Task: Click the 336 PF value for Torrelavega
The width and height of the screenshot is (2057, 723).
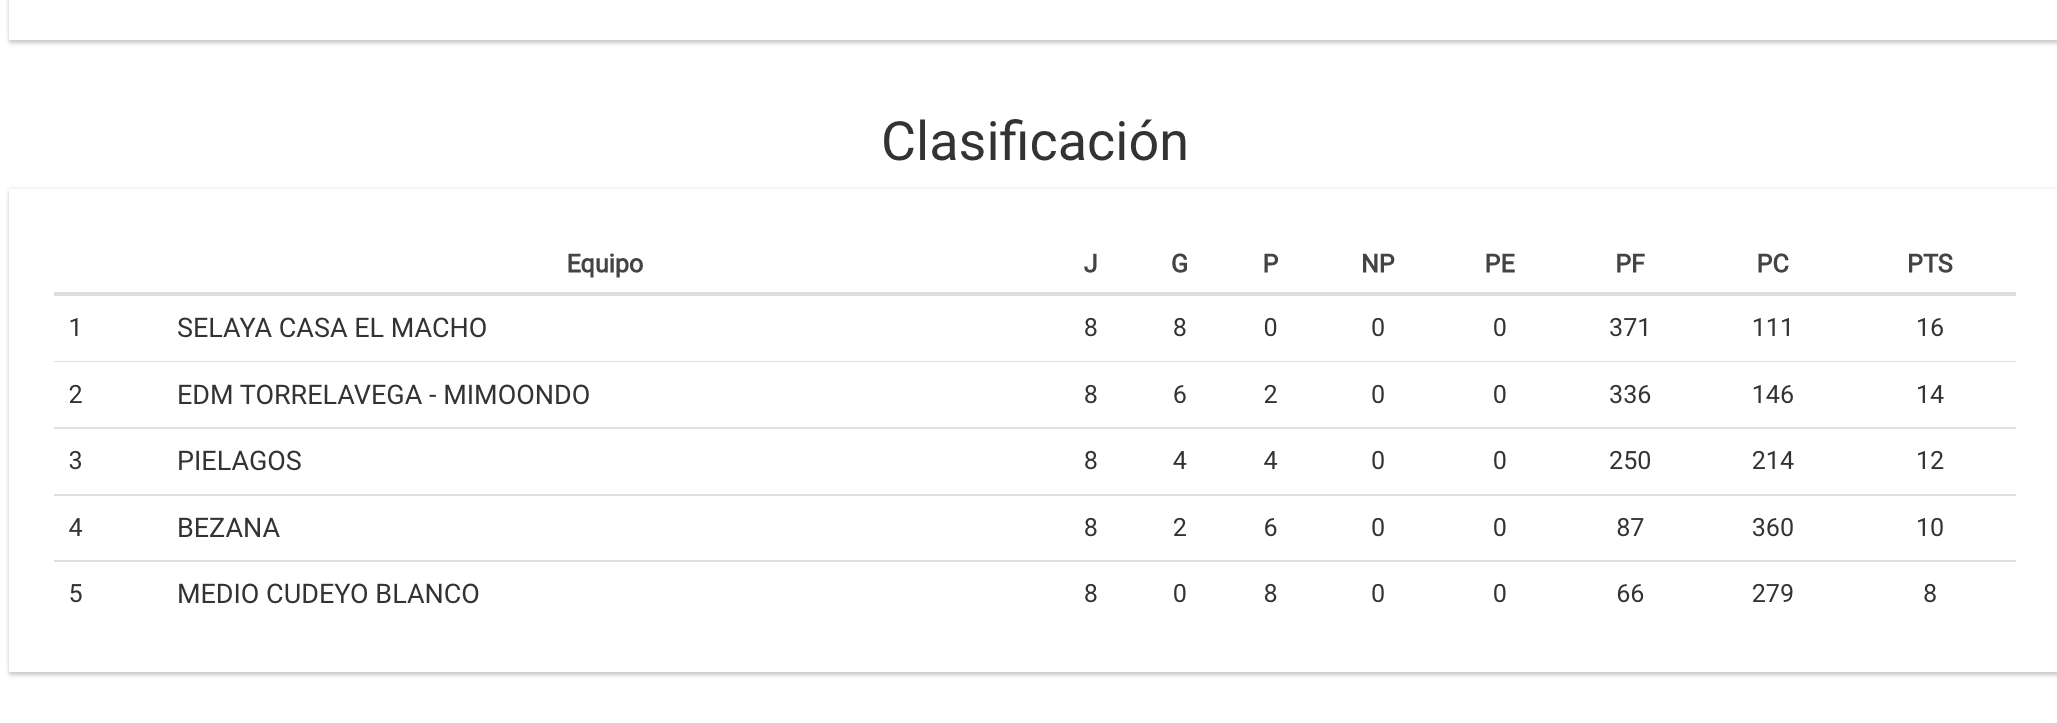Action: 1629,395
